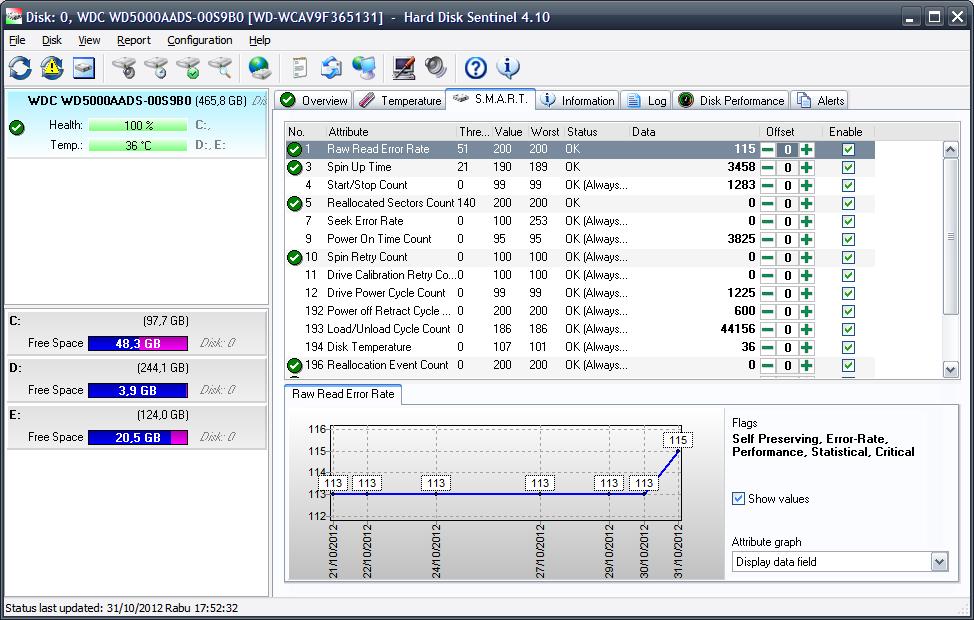Switch to the Information tab
The width and height of the screenshot is (974, 620).
[577, 100]
